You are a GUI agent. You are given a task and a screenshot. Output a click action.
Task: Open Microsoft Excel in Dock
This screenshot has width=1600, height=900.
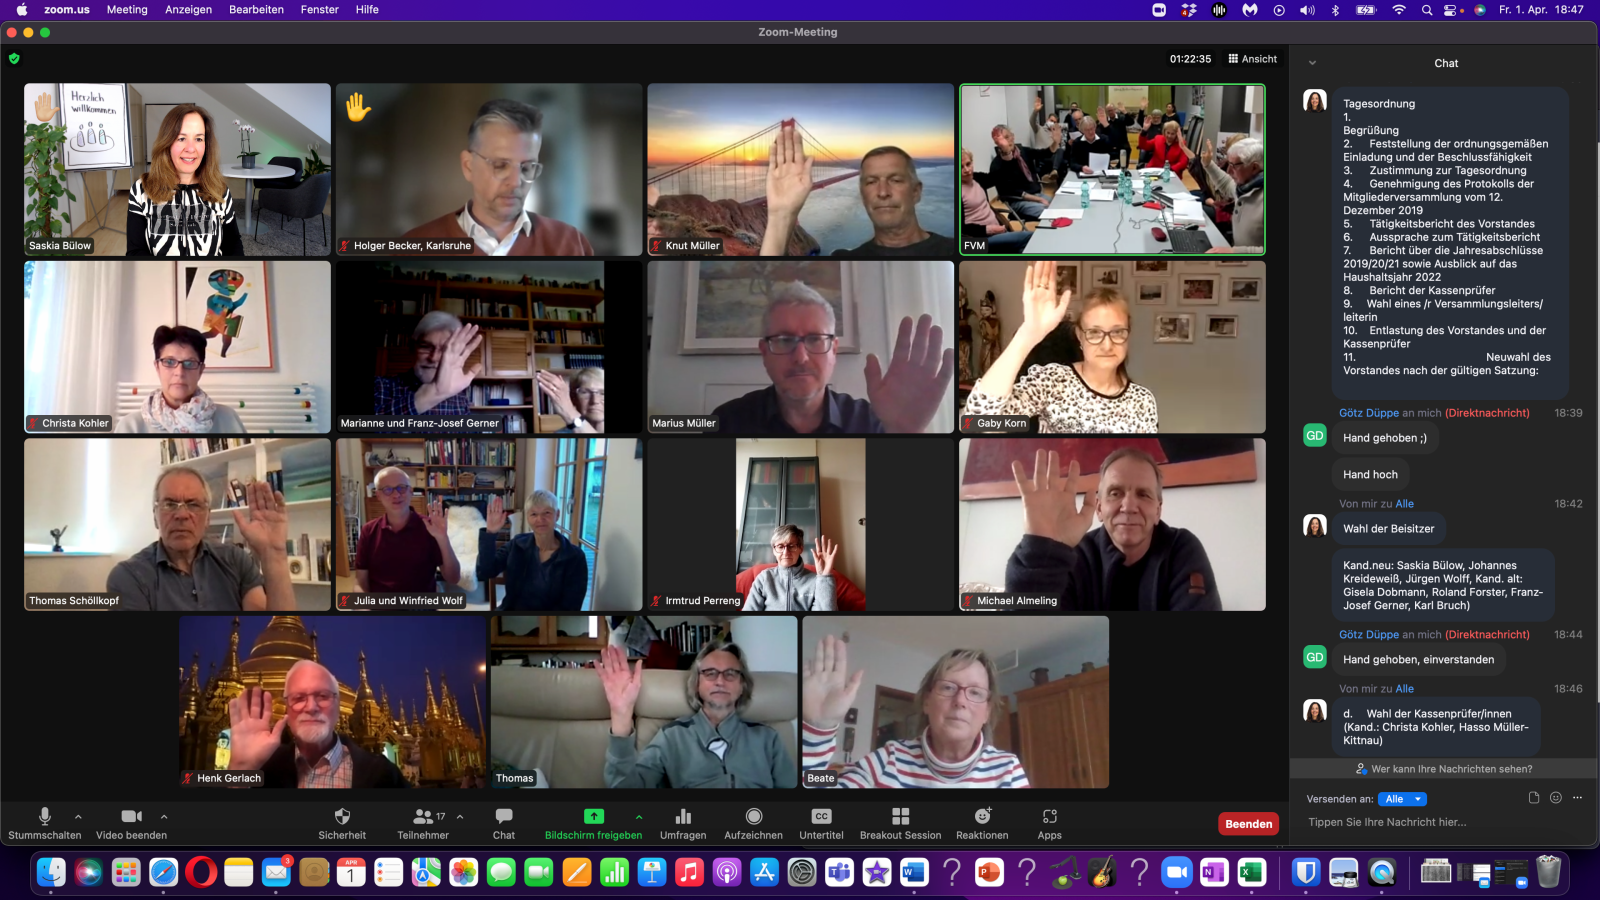point(1251,872)
